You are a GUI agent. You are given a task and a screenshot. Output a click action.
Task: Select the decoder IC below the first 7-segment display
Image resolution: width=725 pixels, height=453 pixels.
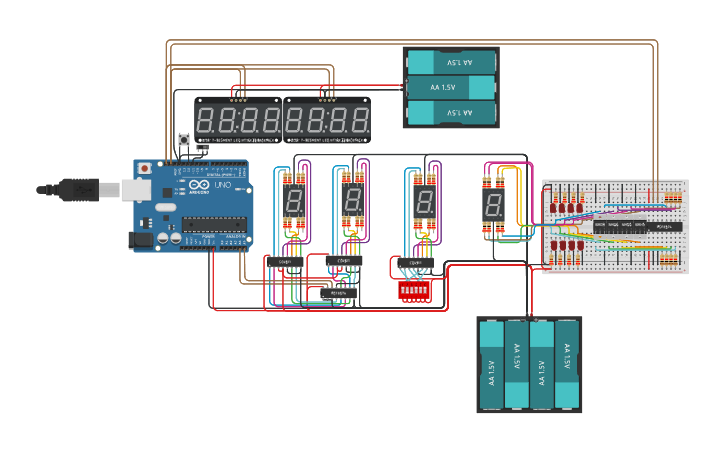tap(285, 262)
